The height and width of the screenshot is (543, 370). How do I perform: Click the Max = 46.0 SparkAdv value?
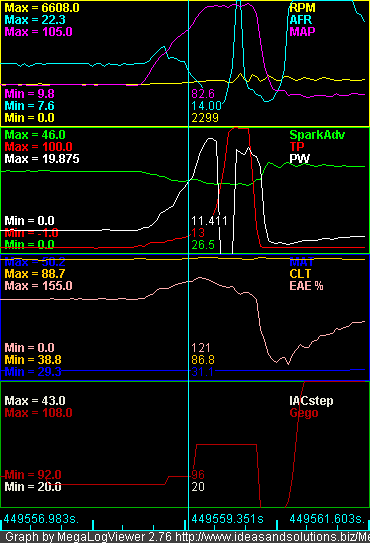pyautogui.click(x=35, y=135)
